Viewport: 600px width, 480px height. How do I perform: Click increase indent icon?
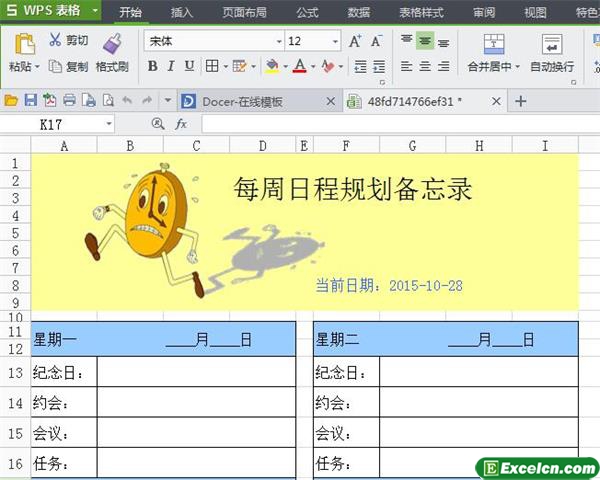pyautogui.click(x=379, y=67)
